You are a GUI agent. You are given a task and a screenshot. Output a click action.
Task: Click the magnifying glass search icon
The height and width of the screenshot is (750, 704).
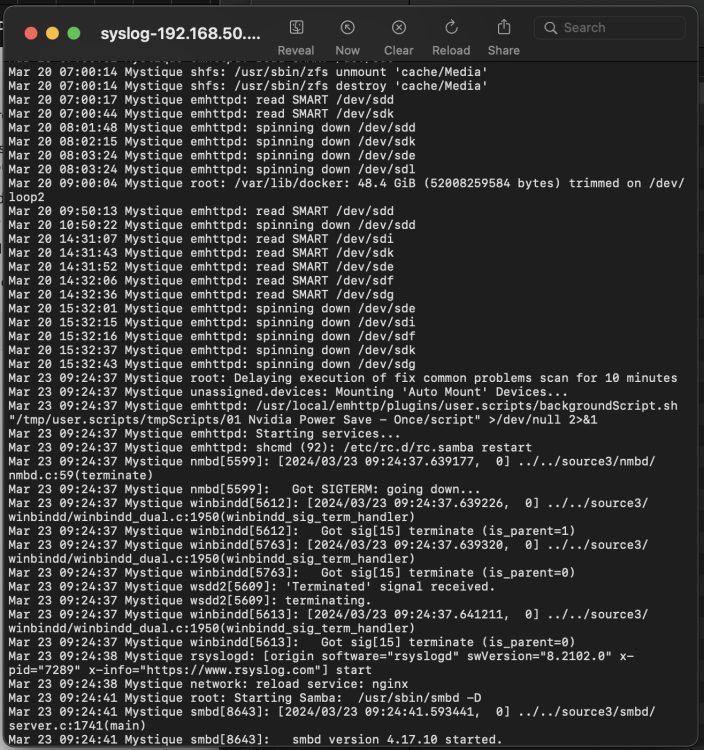550,28
